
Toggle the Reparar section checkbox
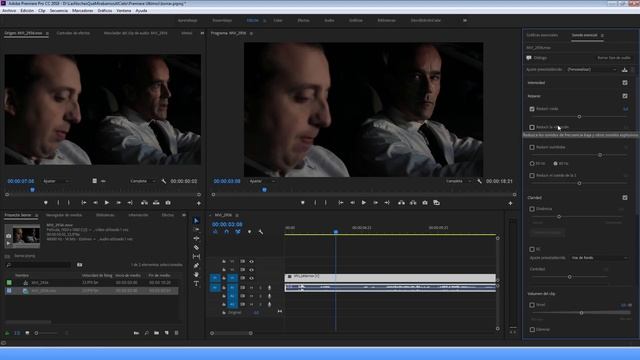[x=625, y=96]
